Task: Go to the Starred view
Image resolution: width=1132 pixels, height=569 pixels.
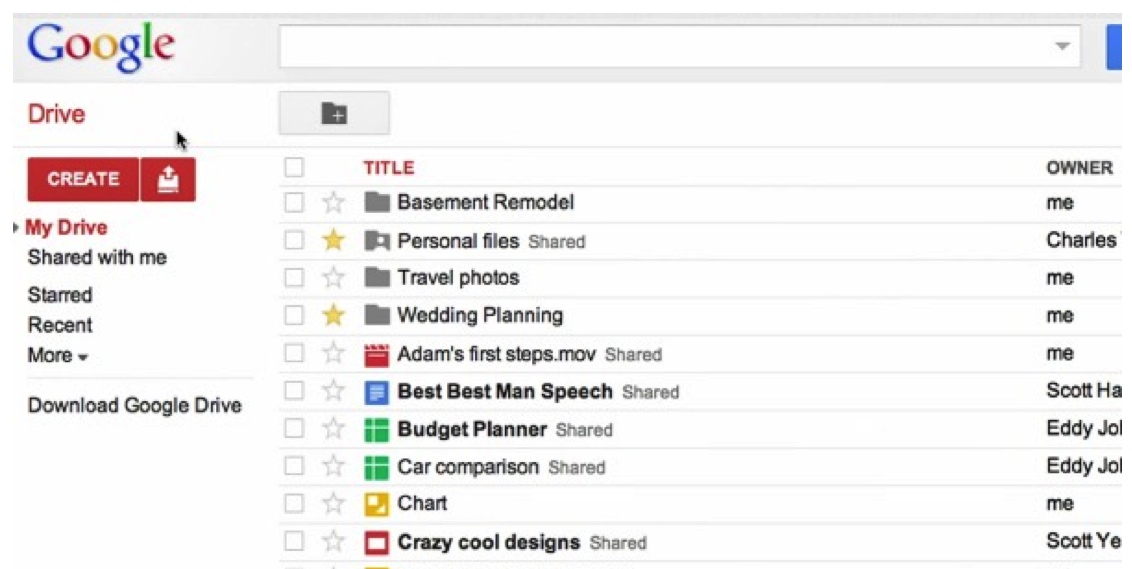Action: (60, 295)
